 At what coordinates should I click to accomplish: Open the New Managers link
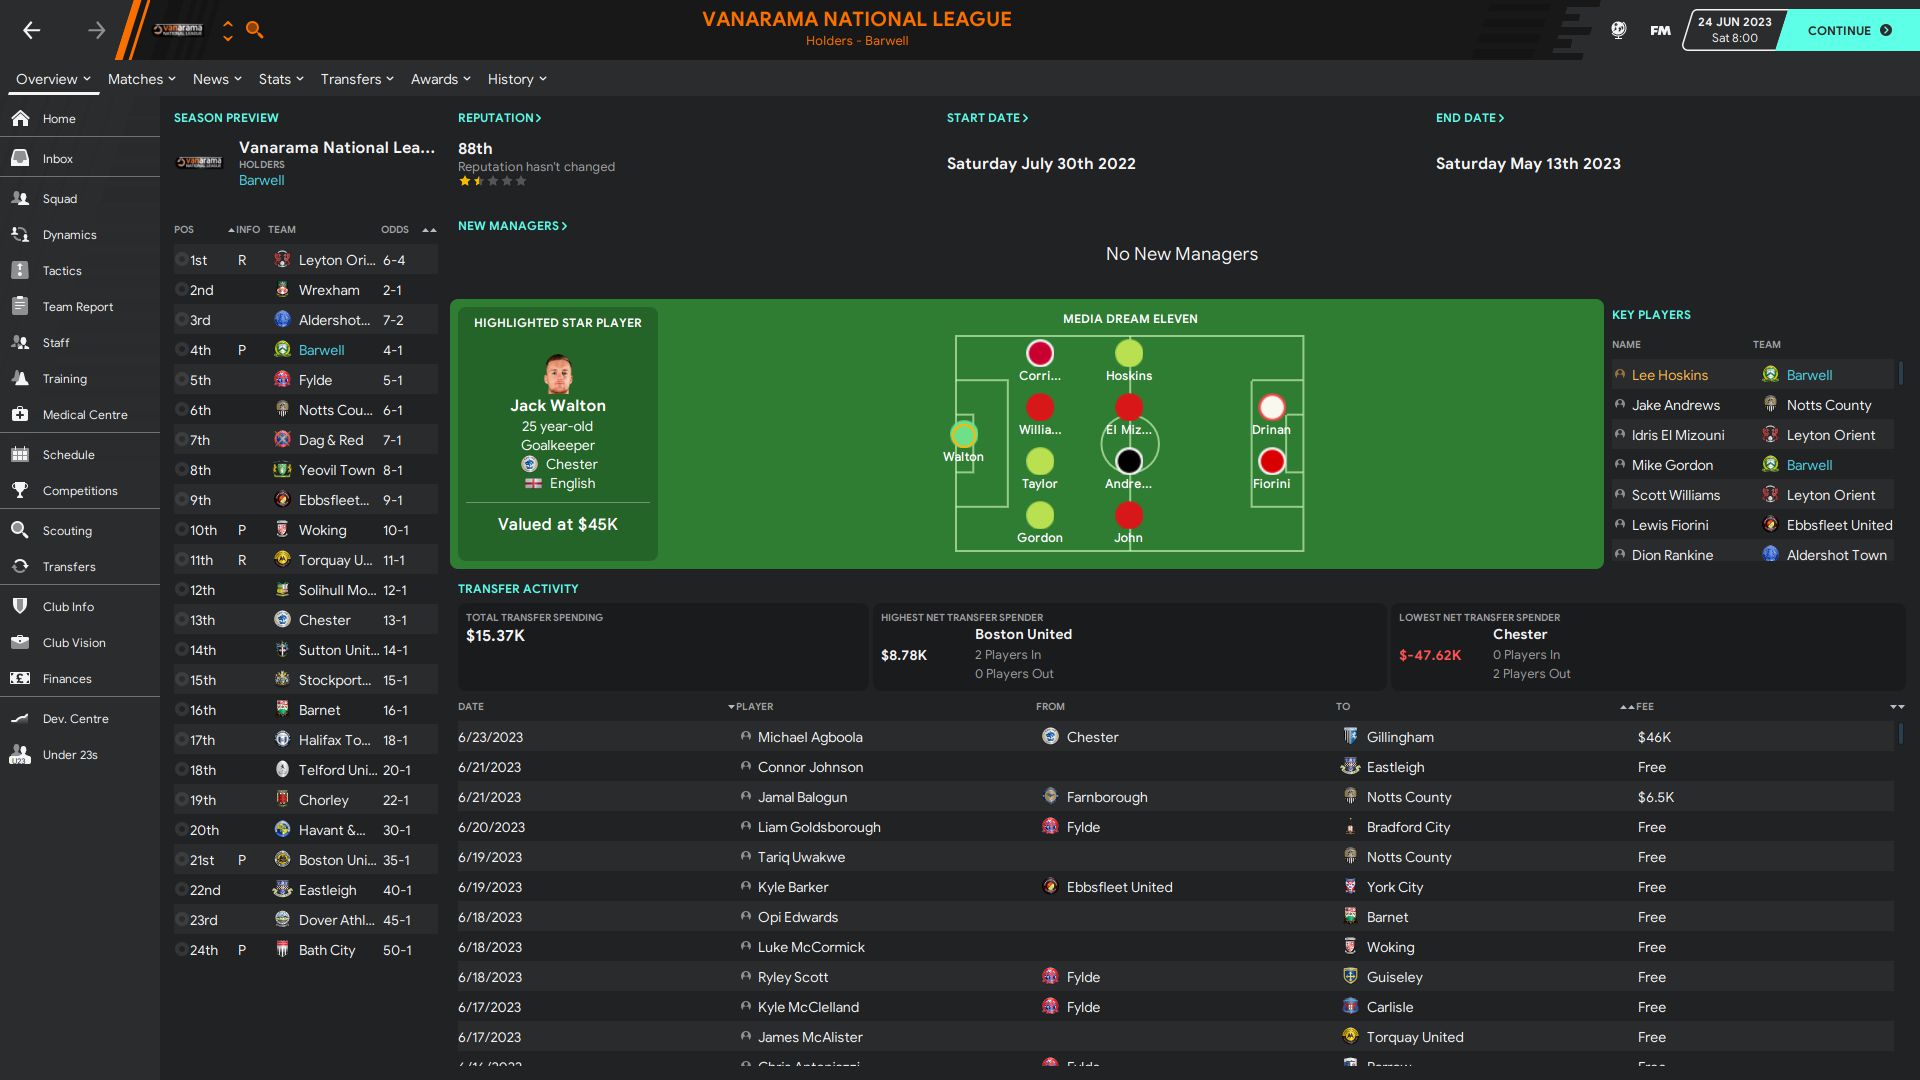pyautogui.click(x=512, y=226)
